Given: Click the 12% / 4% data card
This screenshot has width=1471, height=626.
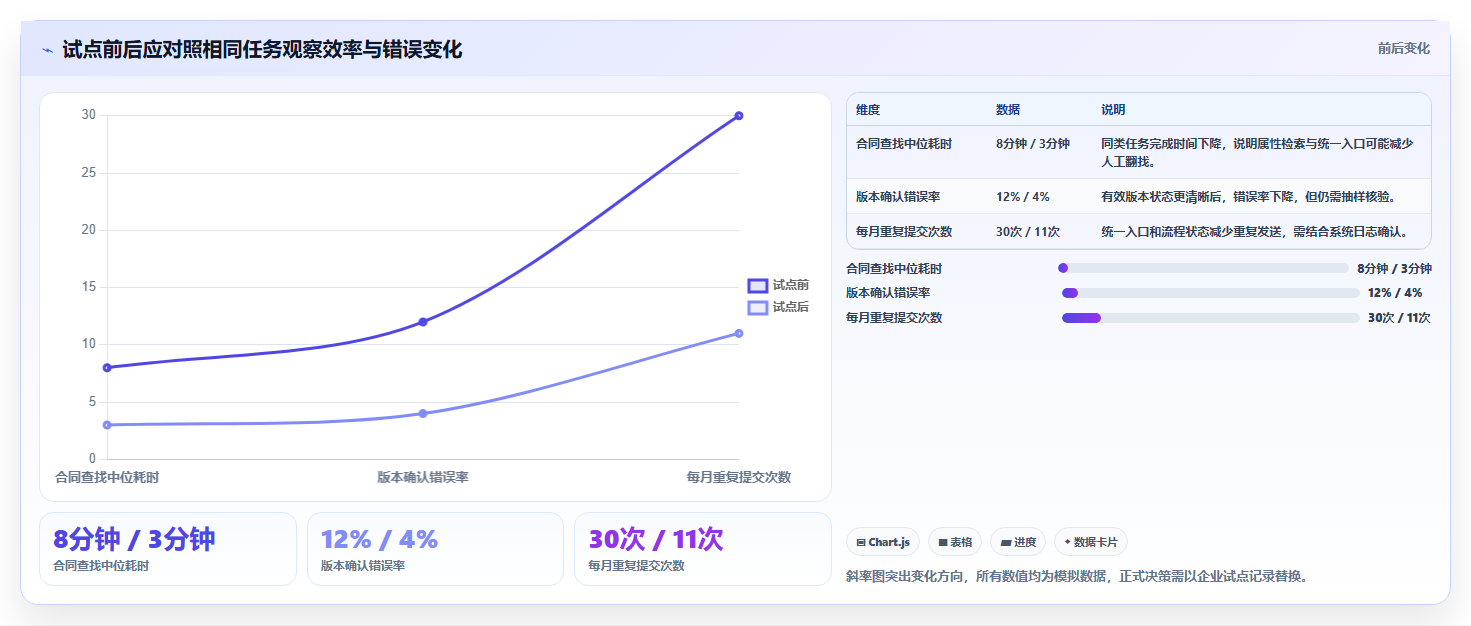Looking at the screenshot, I should point(436,549).
